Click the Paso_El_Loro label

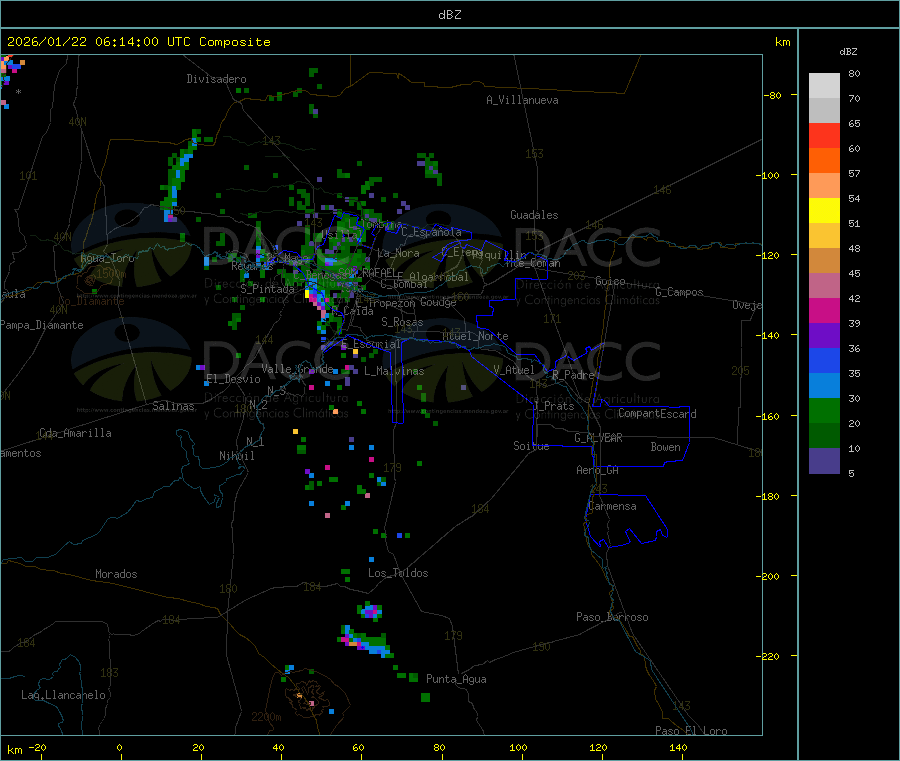[x=692, y=731]
